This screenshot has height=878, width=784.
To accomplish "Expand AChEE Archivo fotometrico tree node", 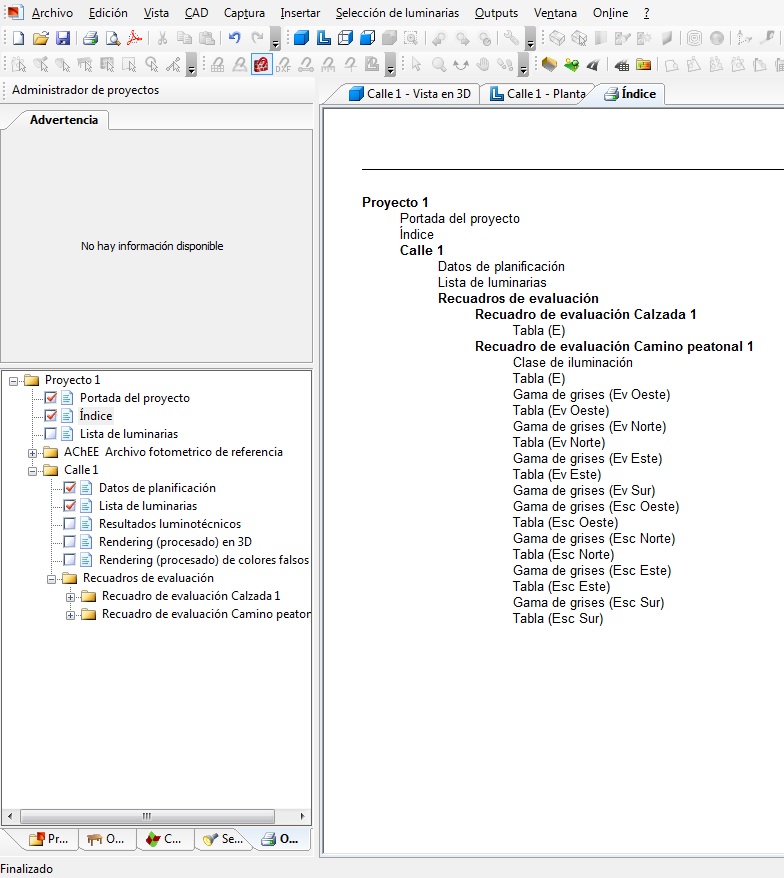I will tap(33, 452).
